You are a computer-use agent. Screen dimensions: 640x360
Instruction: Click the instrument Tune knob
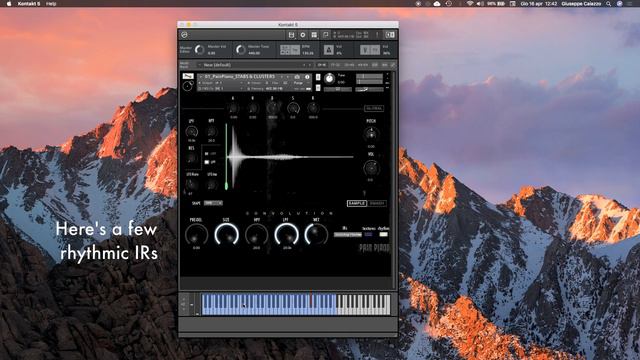click(329, 78)
